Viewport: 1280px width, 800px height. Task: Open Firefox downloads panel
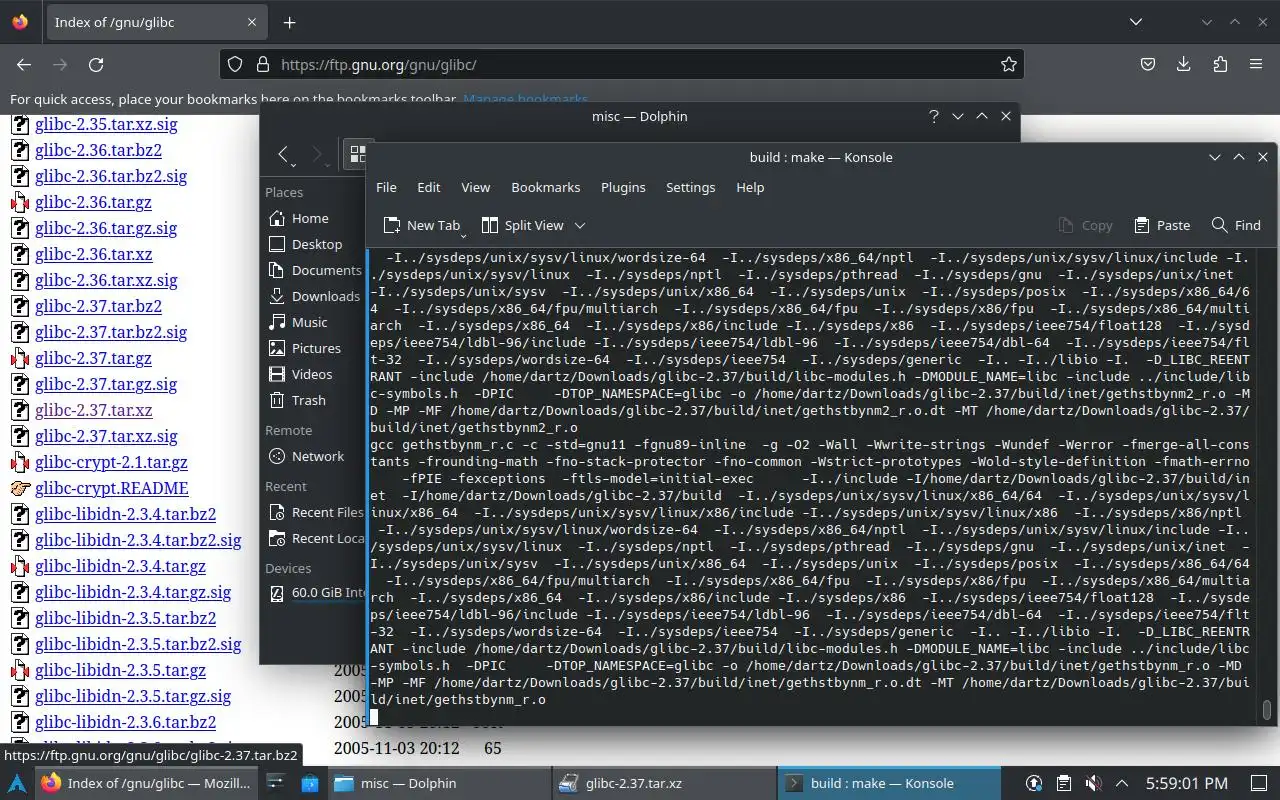[1184, 64]
